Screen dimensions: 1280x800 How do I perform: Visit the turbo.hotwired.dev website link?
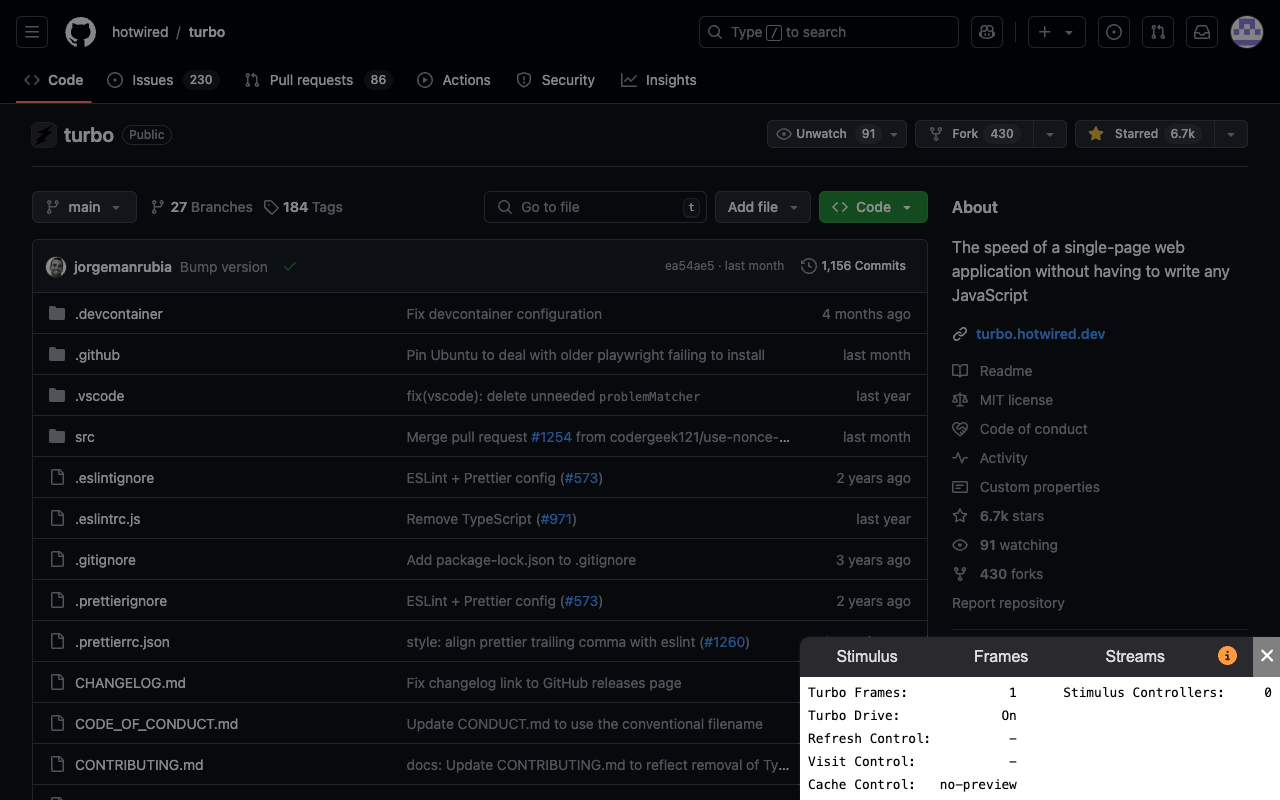click(x=1040, y=334)
